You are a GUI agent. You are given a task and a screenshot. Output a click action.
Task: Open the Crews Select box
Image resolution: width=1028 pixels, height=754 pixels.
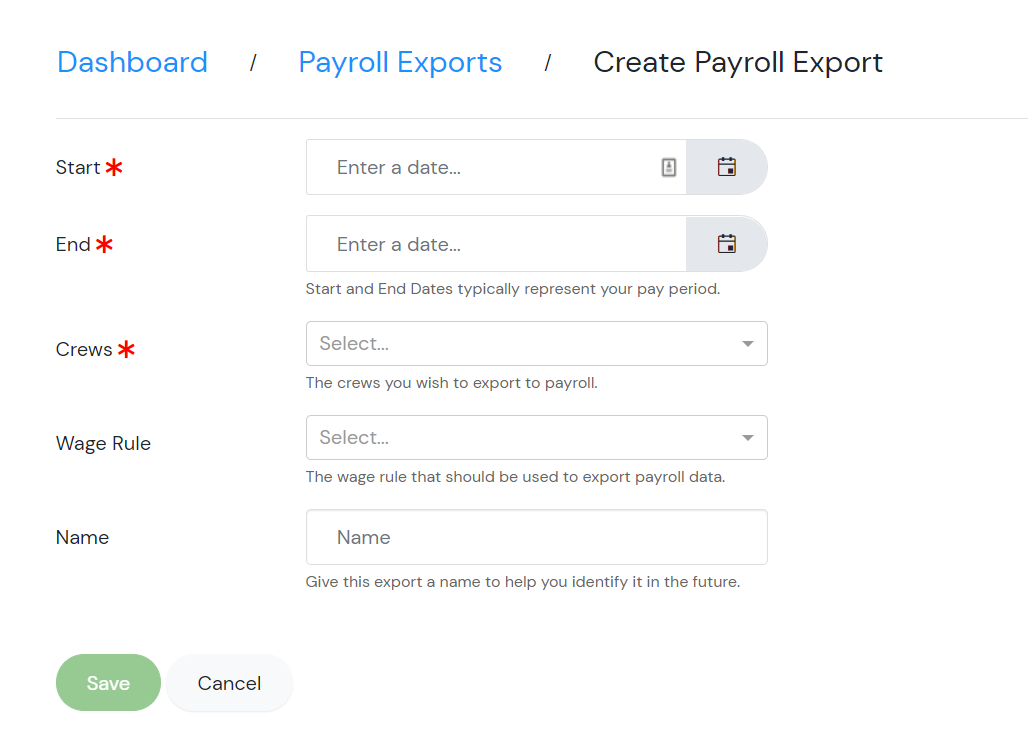pyautogui.click(x=536, y=344)
